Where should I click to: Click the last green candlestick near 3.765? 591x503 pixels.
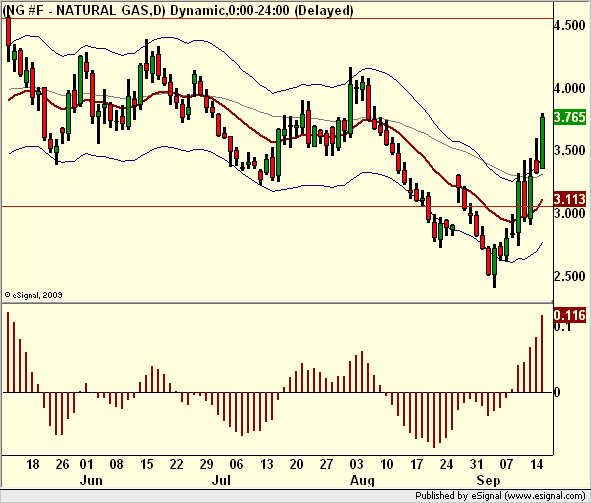pyautogui.click(x=543, y=142)
